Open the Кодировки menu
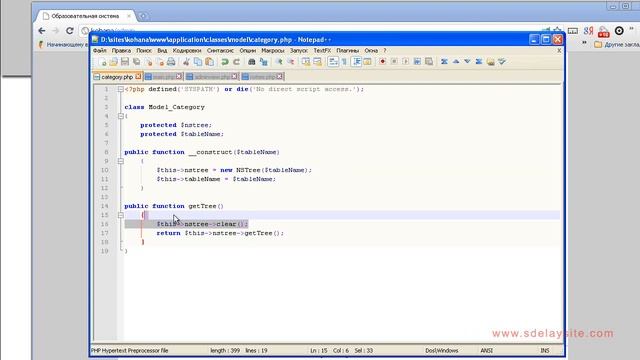This screenshot has width=640, height=360. (187, 51)
